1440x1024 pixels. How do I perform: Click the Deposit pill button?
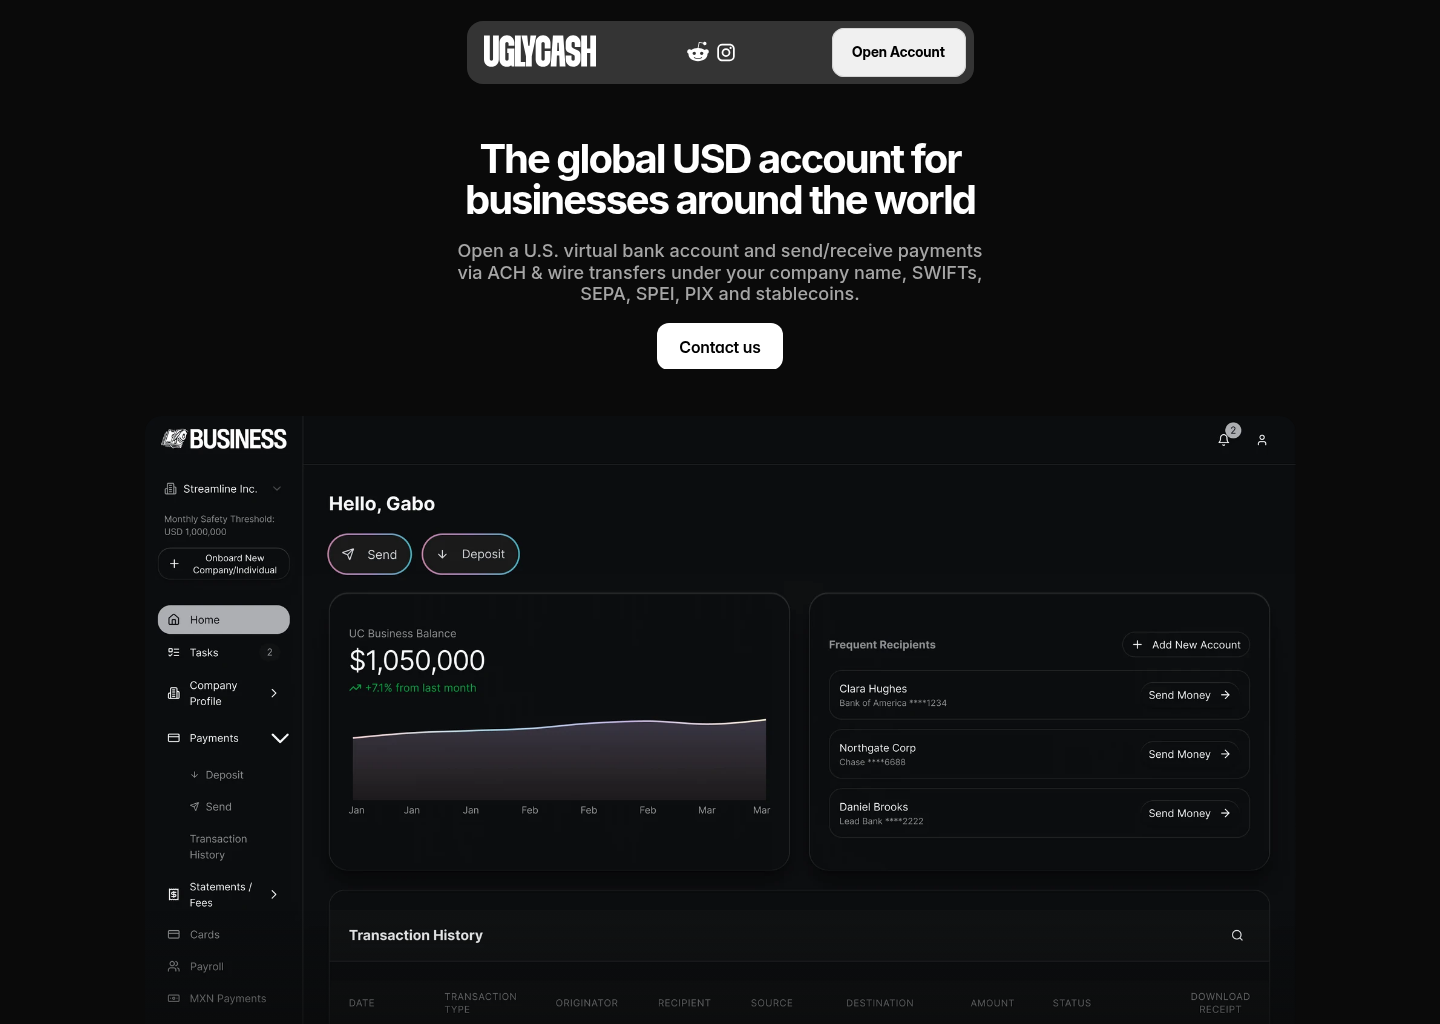(x=471, y=554)
